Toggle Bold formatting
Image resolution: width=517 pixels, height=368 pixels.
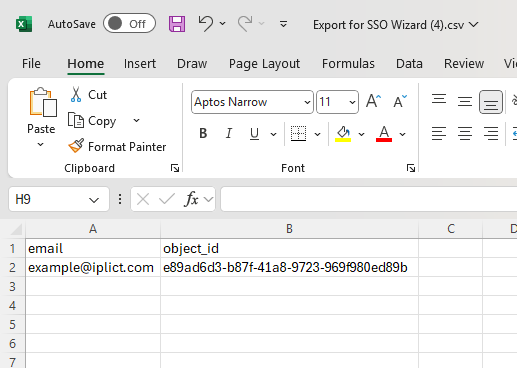pos(203,134)
